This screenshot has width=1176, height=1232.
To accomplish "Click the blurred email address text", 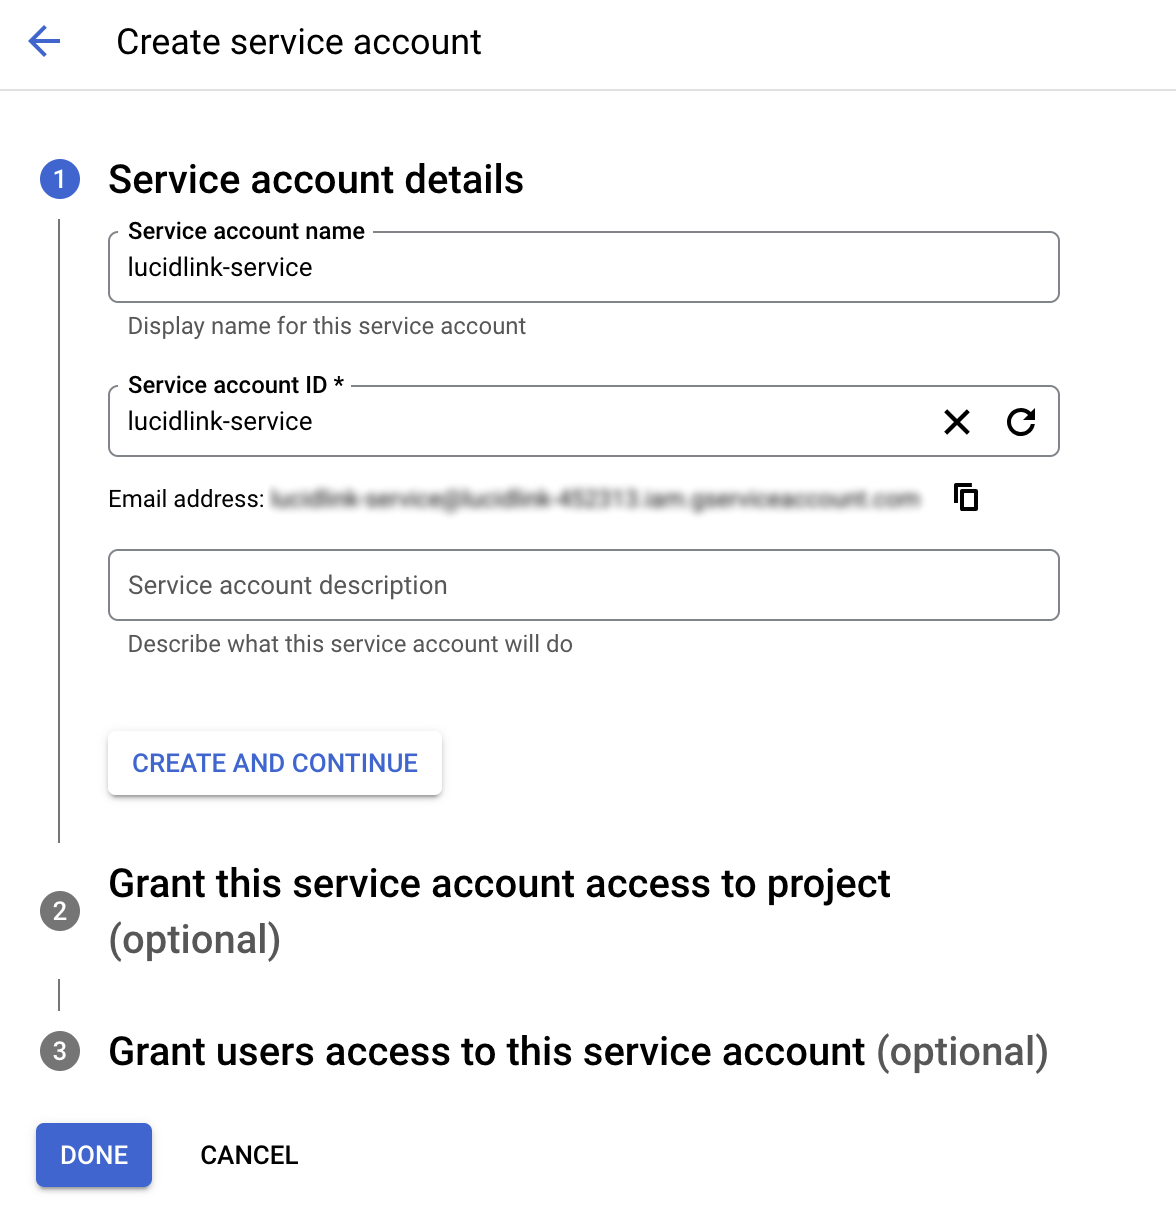I will 595,498.
